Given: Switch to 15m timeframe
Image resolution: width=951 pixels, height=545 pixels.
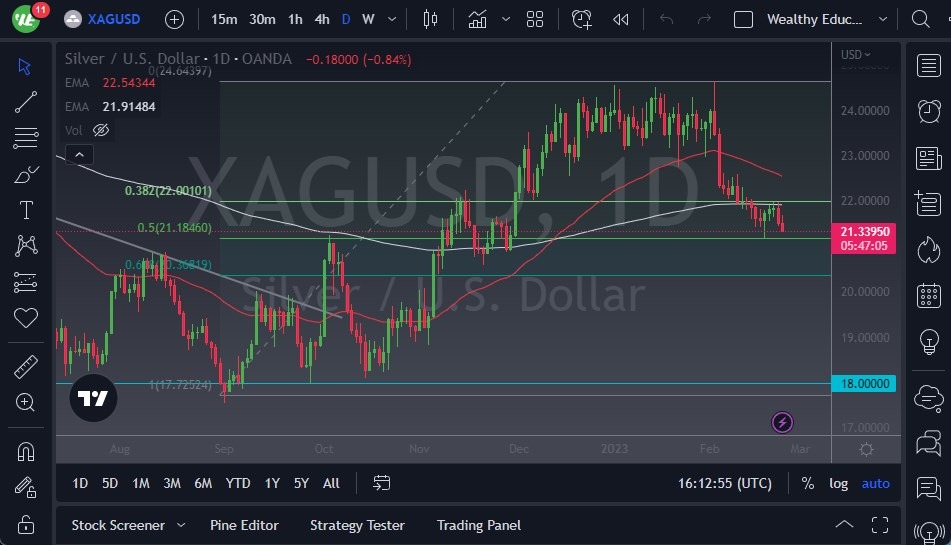Looking at the screenshot, I should tap(224, 19).
